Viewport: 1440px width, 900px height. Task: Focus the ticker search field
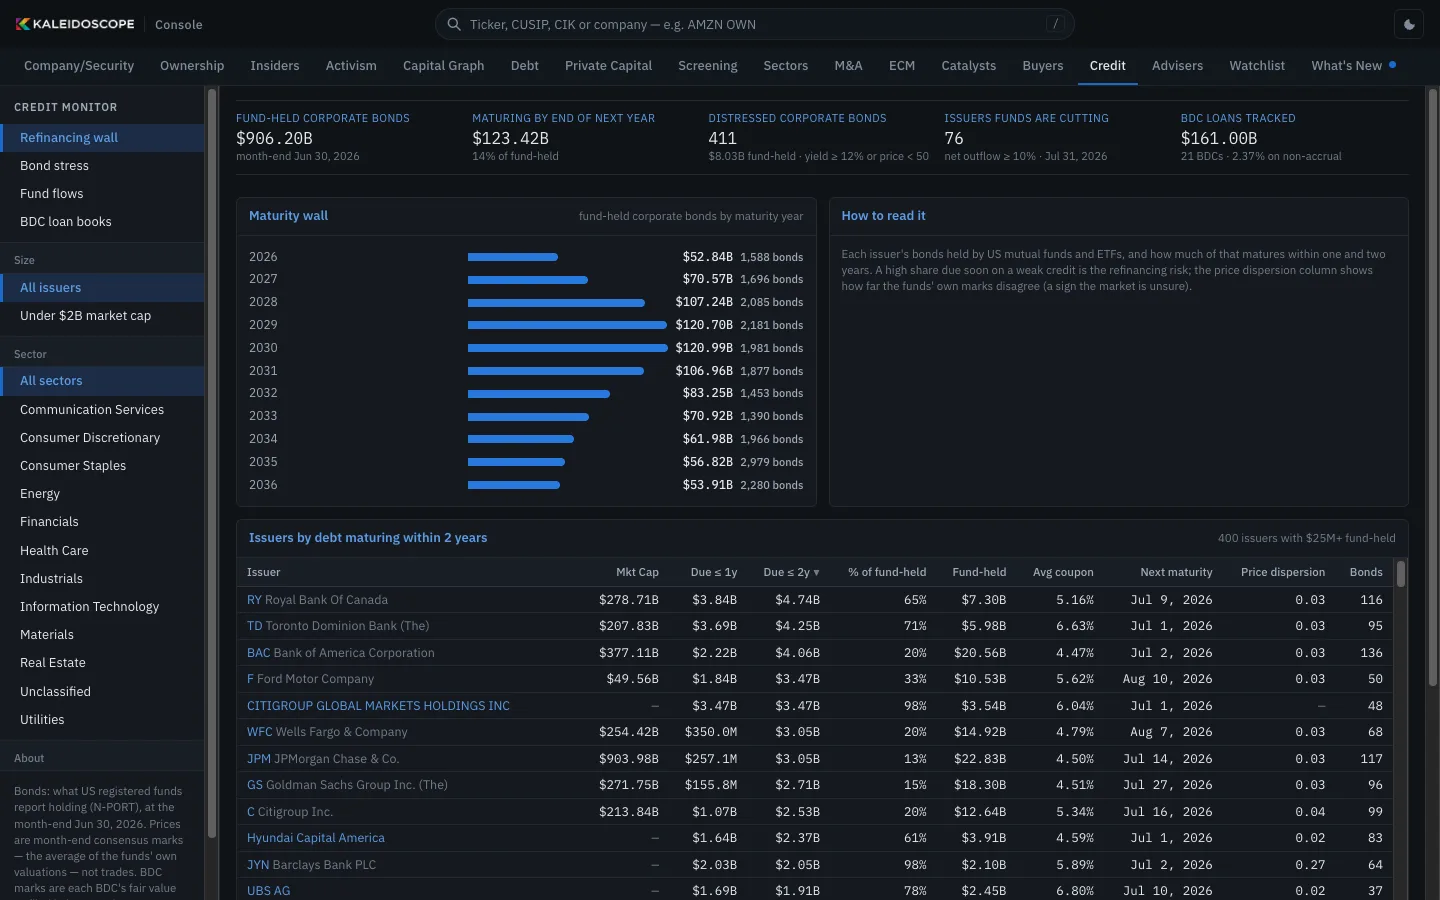(755, 24)
